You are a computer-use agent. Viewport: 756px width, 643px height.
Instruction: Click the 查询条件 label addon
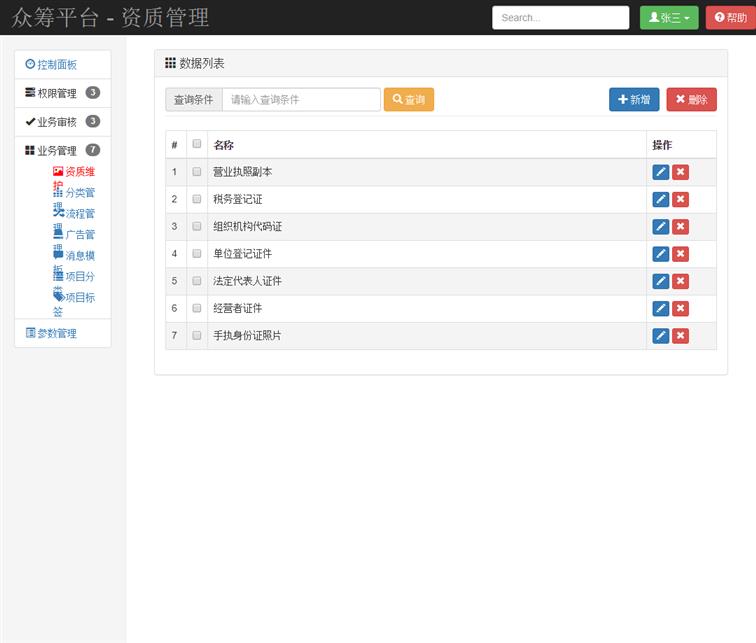193,100
